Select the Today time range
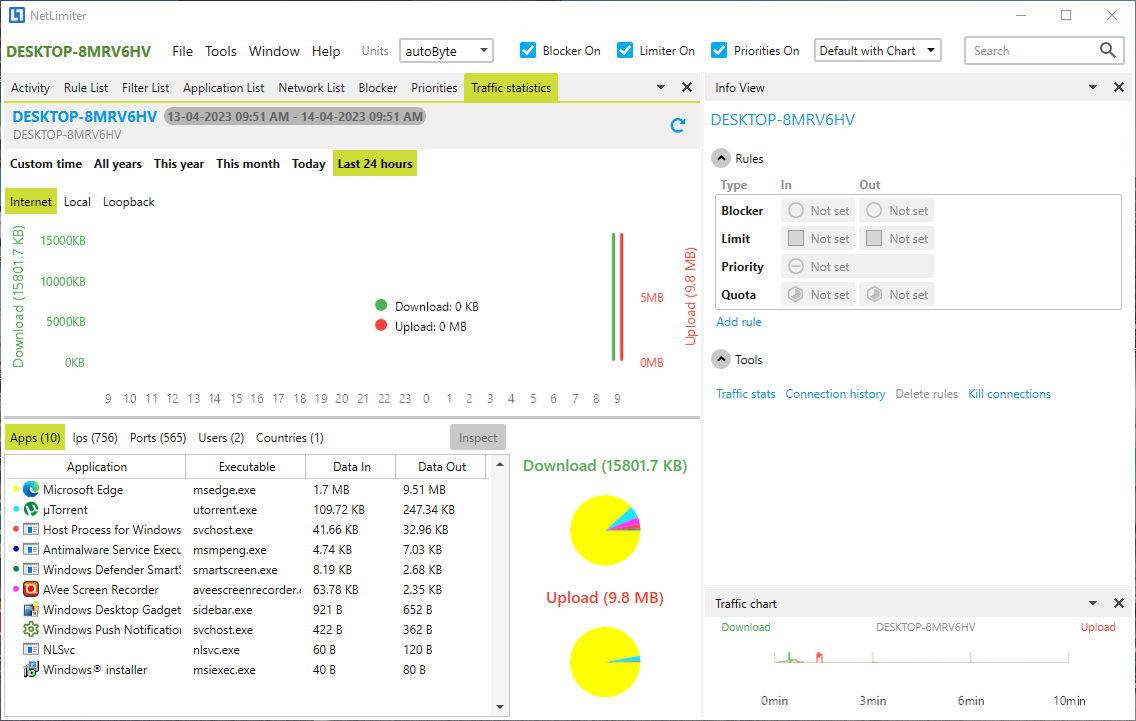The width and height of the screenshot is (1136, 721). point(309,164)
